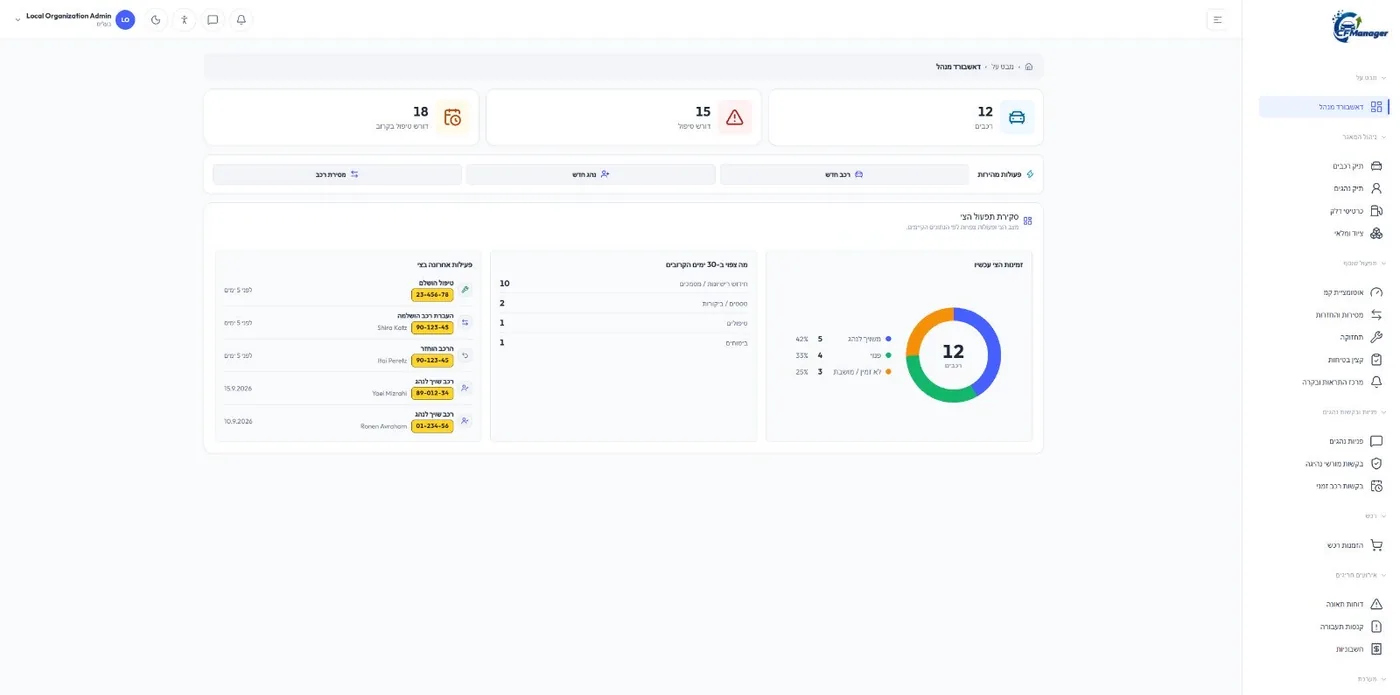This screenshot has height=695, width=1400.
Task: Click the ציוד ומלאי inventory icon
Action: (1376, 233)
